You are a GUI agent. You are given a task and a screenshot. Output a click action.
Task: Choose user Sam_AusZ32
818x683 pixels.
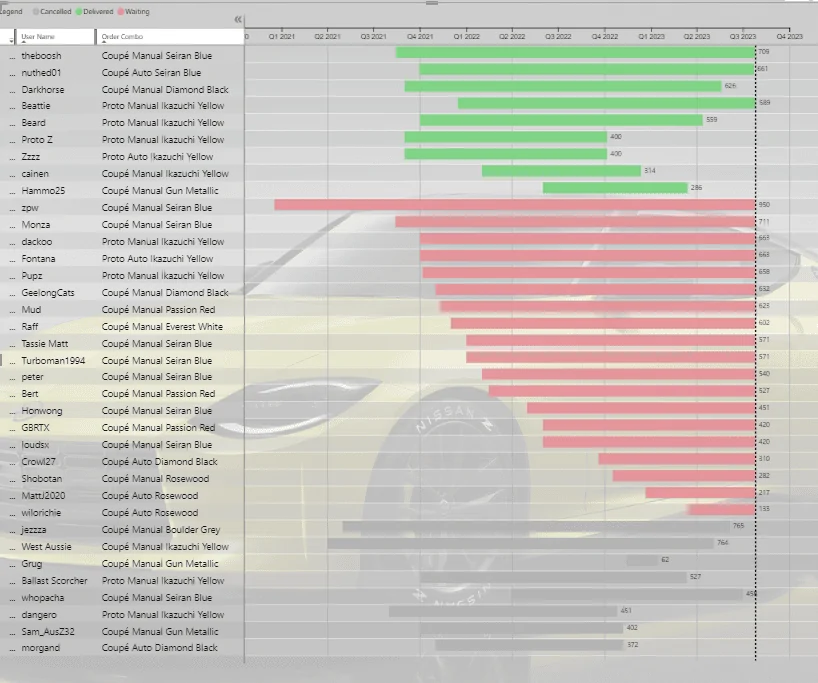pos(48,632)
